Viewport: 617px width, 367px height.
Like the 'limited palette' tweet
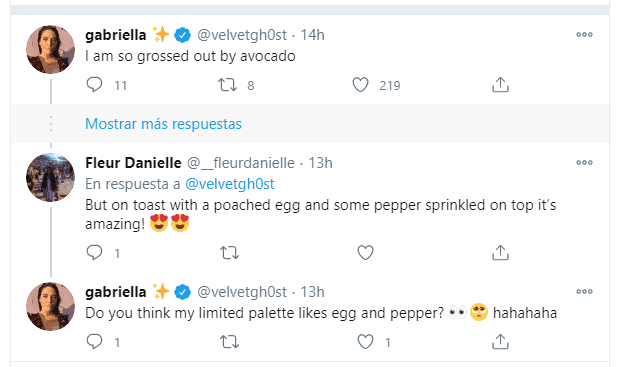coord(365,341)
